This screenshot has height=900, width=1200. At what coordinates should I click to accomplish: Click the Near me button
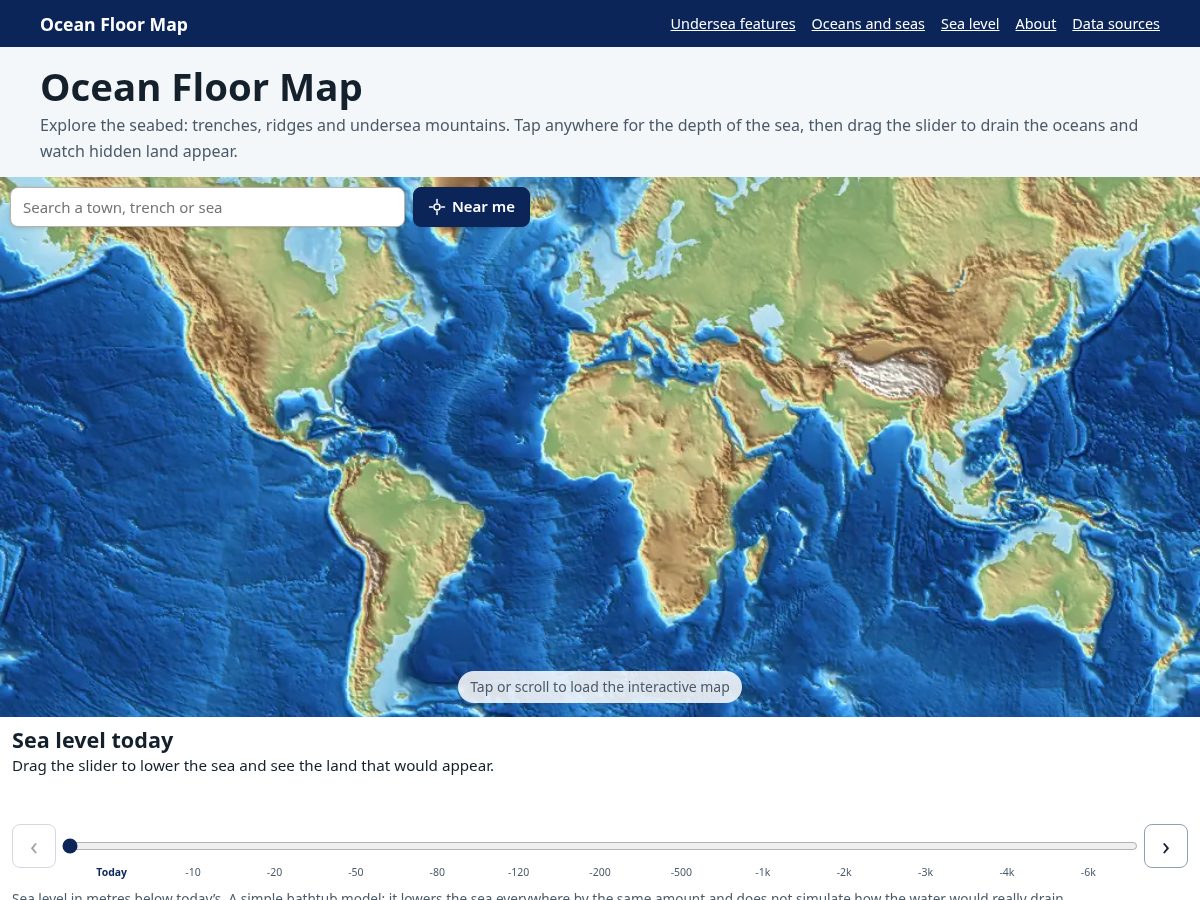471,207
